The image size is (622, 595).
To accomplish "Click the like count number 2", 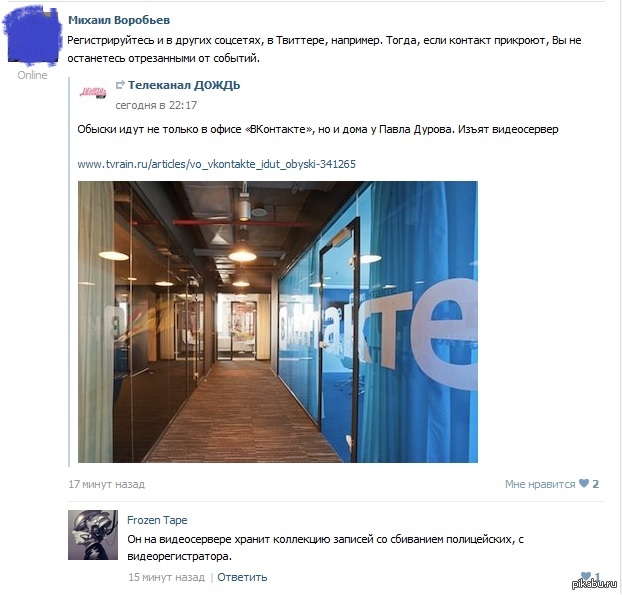I will (x=595, y=484).
